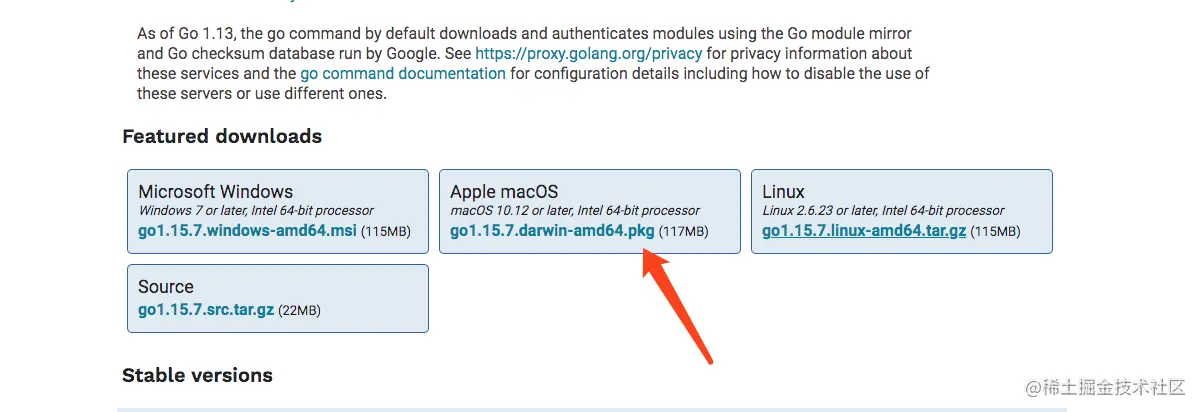Click the (117MB) size label
1200x412 pixels.
(x=684, y=232)
